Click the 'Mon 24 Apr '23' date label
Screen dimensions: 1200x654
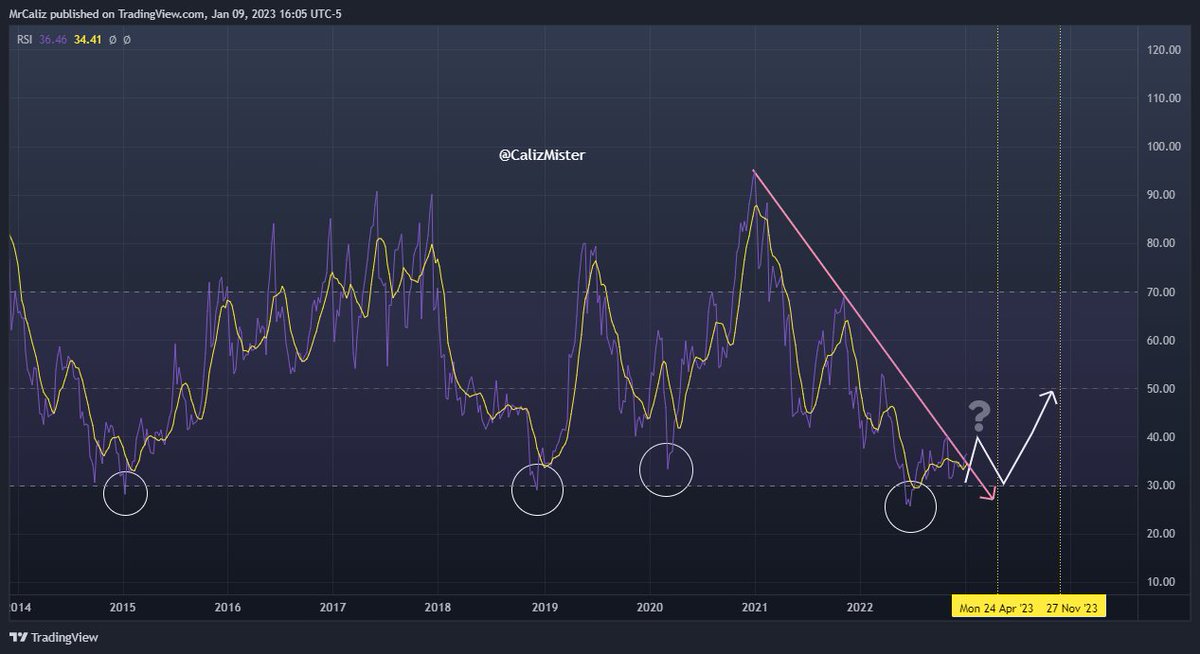996,607
